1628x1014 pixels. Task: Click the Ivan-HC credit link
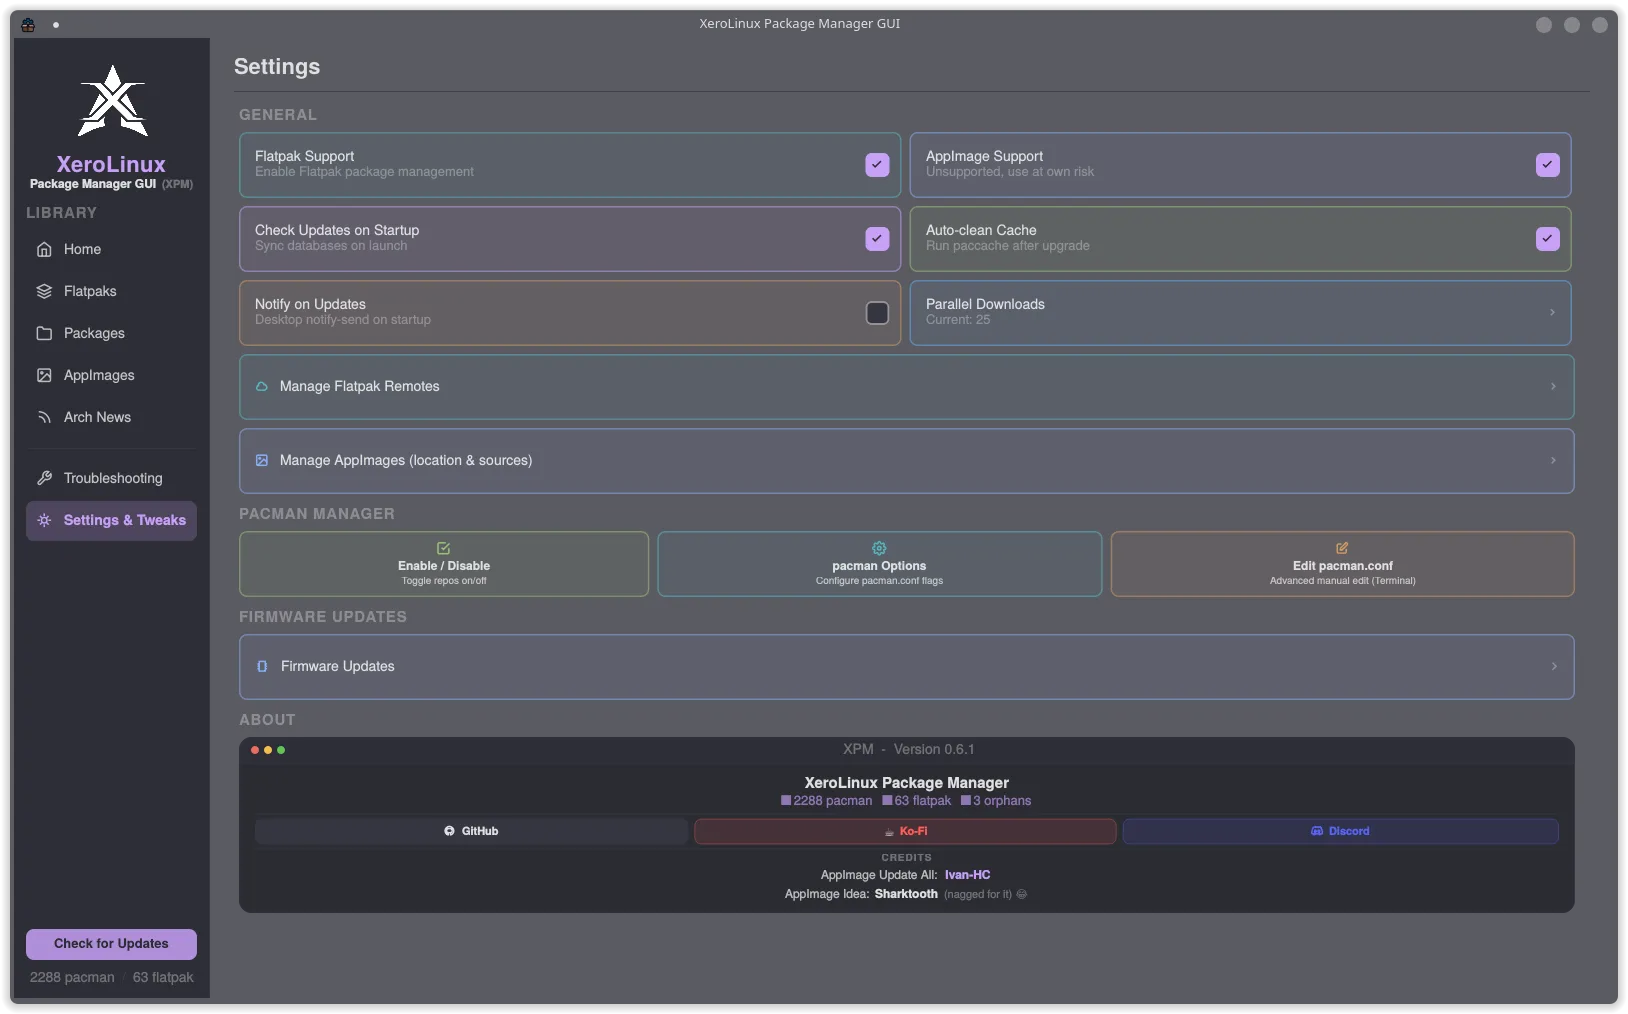click(x=967, y=875)
